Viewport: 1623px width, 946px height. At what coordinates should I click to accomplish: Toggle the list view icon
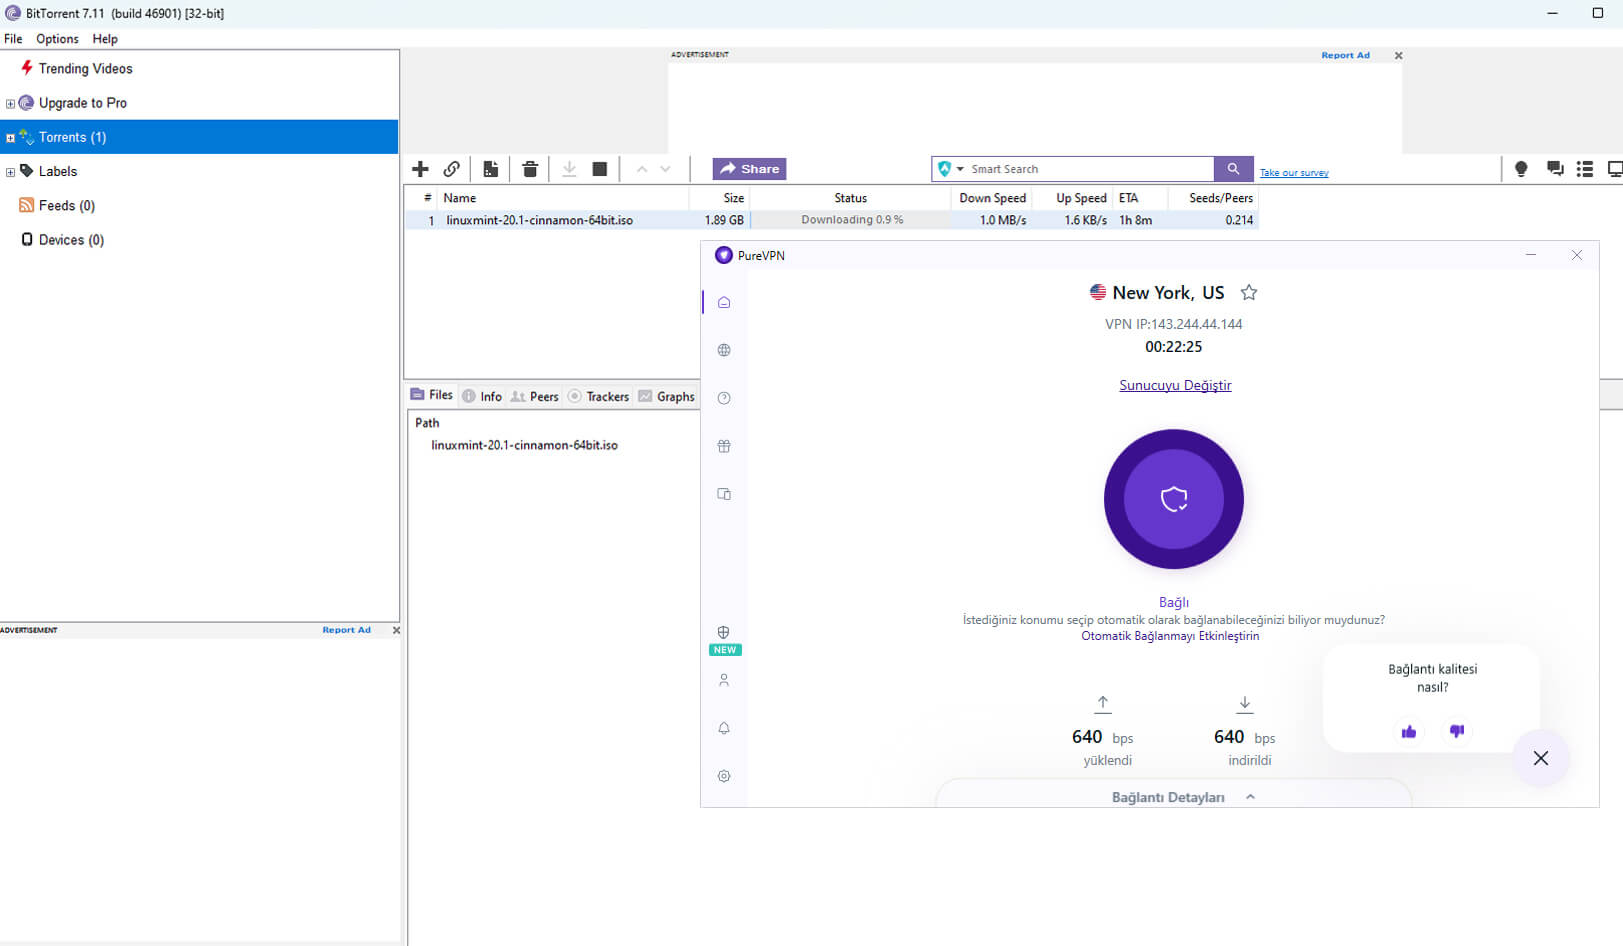[1585, 169]
